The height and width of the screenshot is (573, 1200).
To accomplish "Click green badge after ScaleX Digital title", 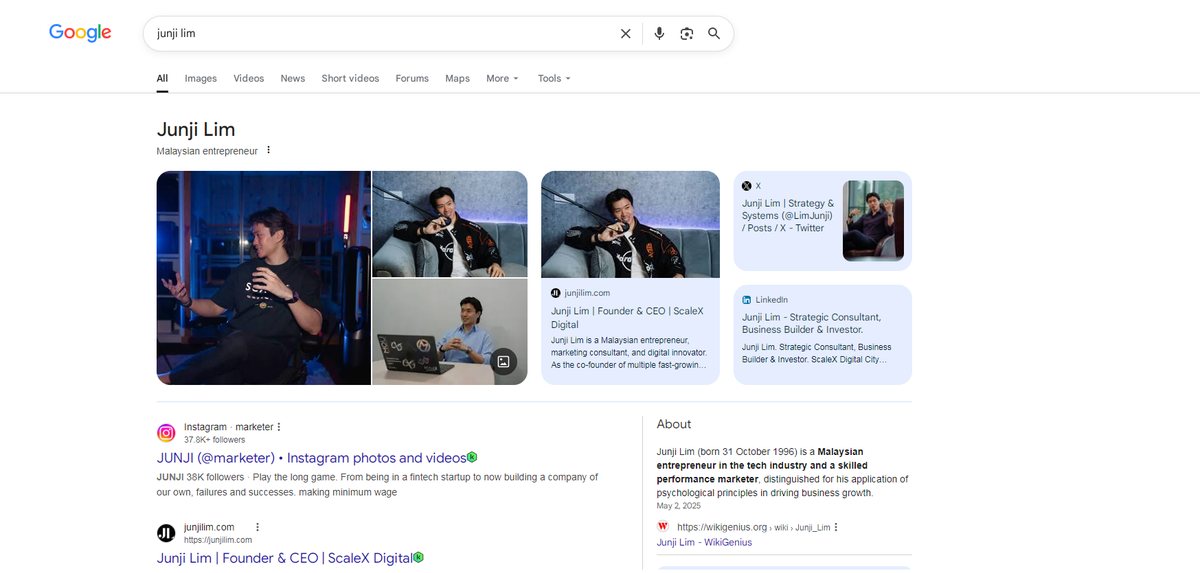I will point(419,557).
